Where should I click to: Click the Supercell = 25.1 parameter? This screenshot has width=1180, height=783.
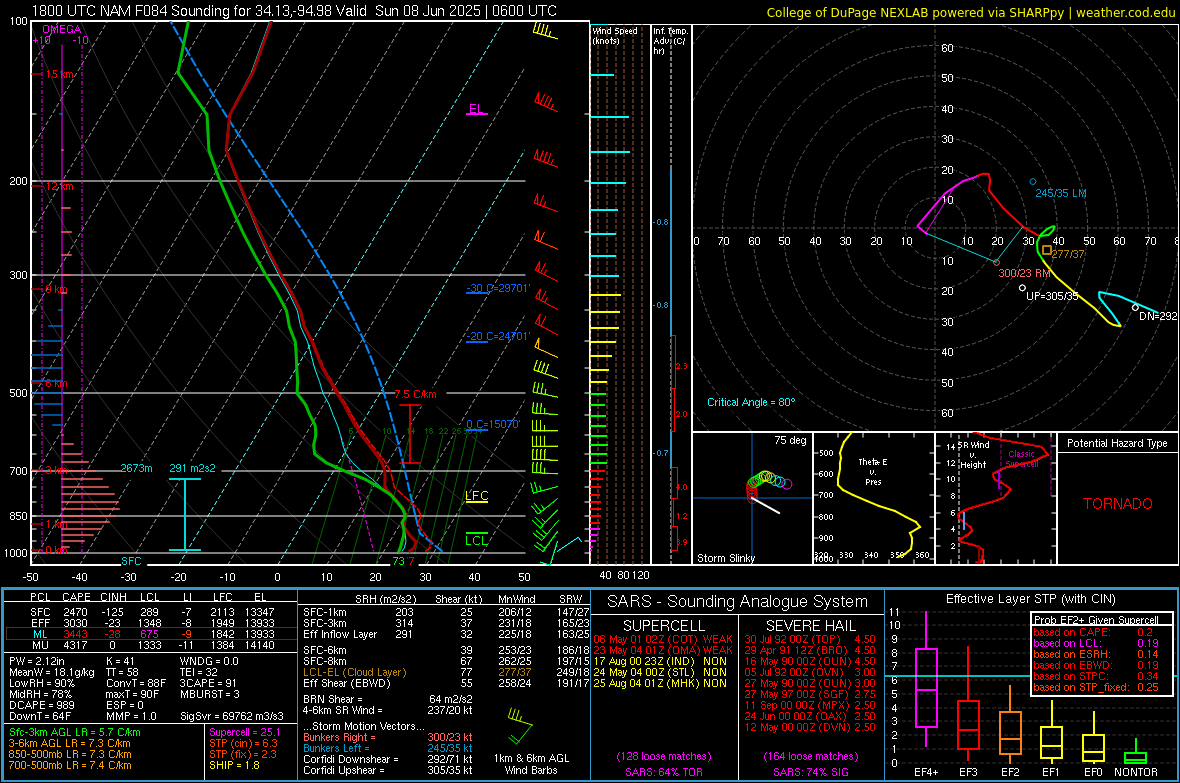tap(245, 733)
